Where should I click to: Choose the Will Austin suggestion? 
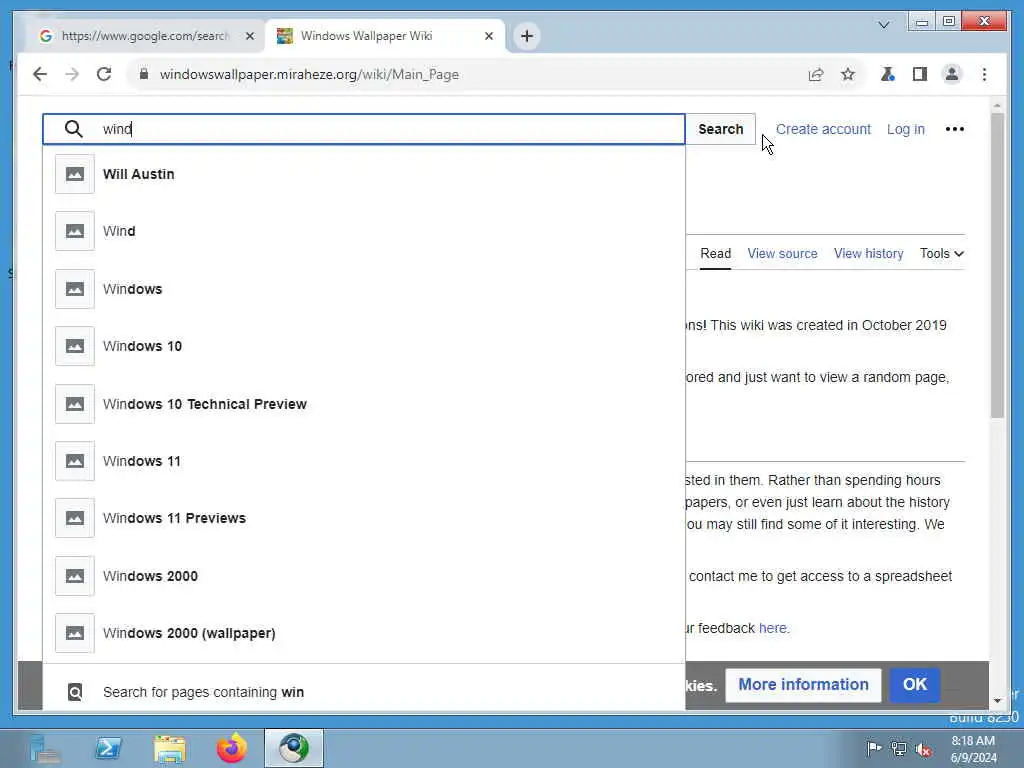pos(364,174)
